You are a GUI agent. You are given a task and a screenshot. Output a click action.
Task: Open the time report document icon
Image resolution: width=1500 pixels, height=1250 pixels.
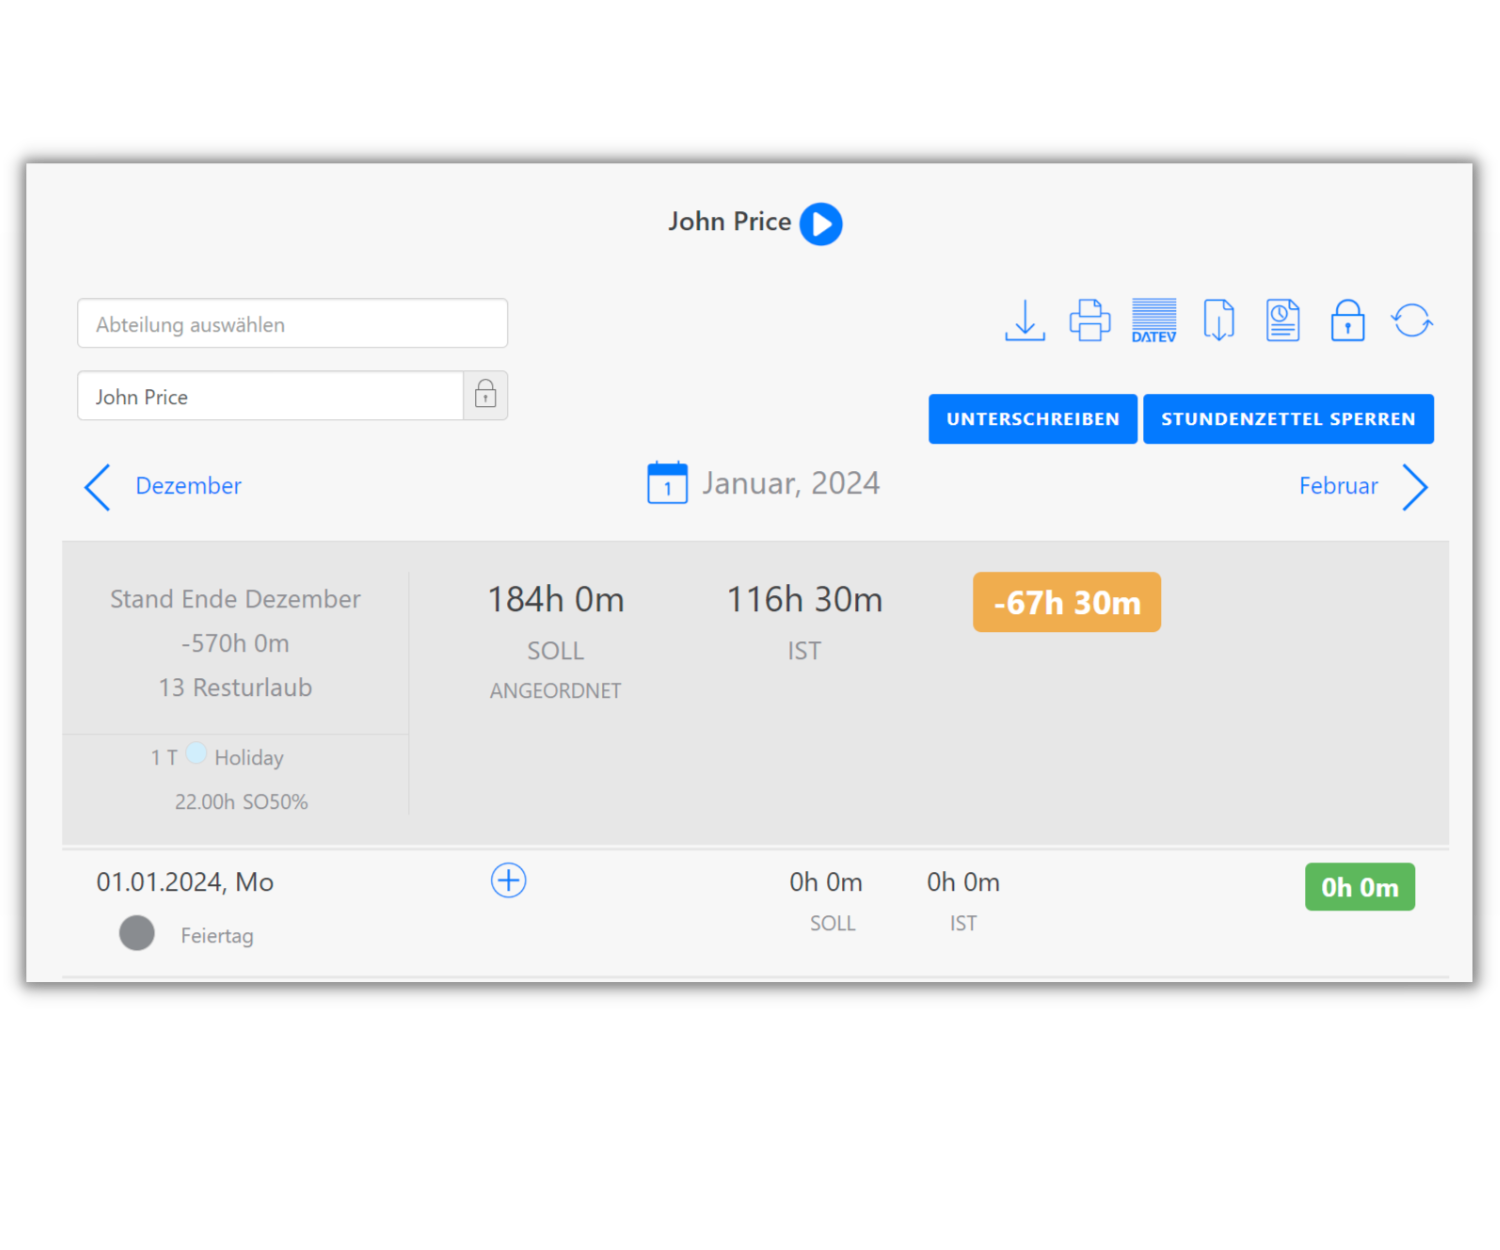(1282, 320)
